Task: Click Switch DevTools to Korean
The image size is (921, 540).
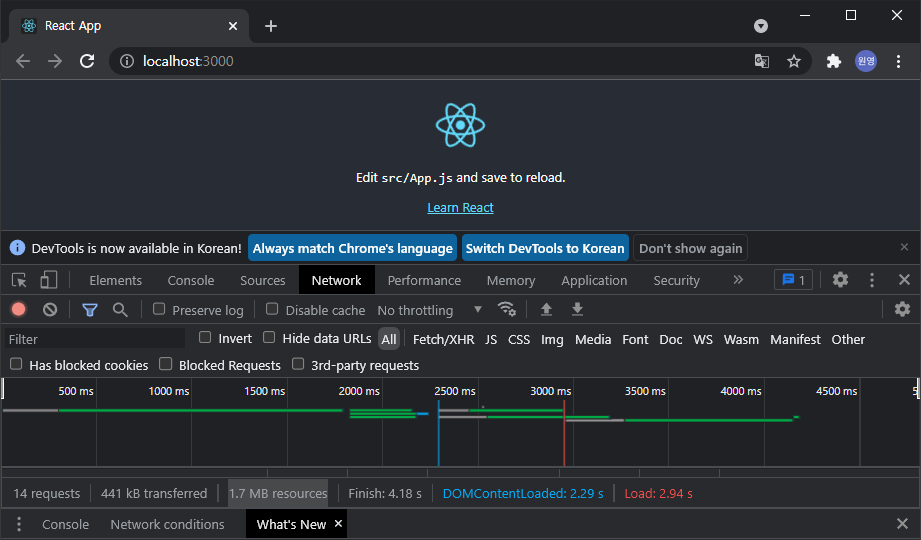Action: coord(545,248)
